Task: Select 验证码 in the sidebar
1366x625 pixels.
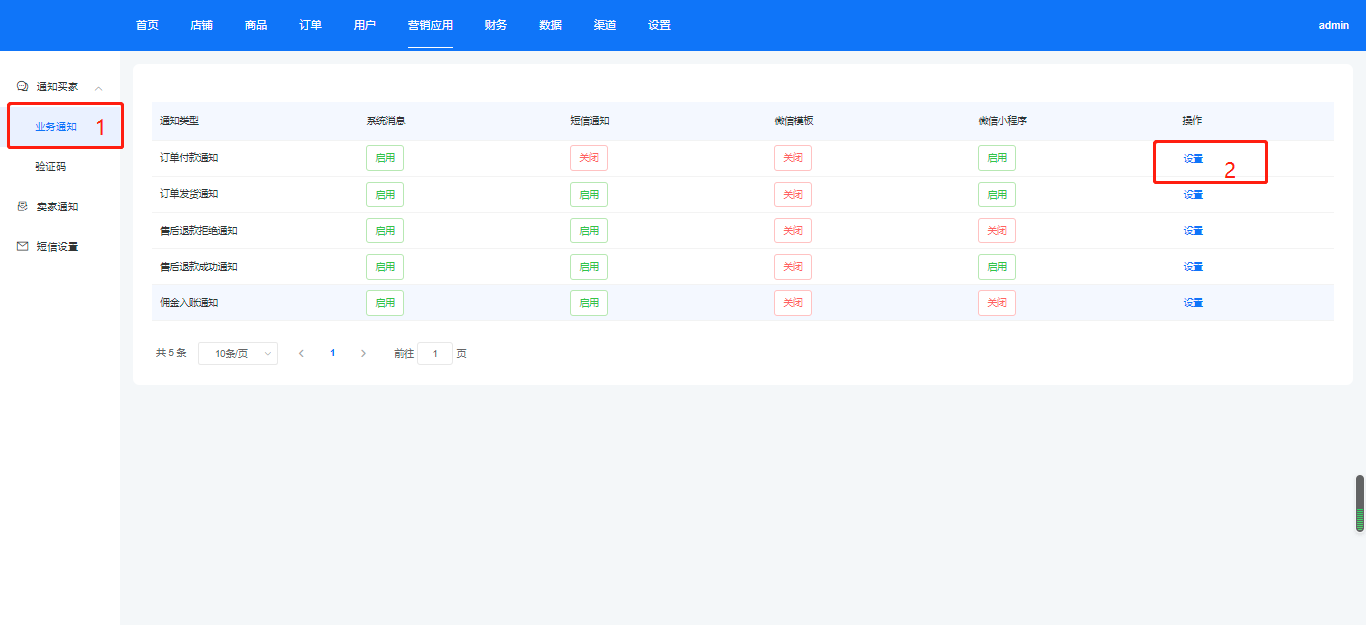Action: (x=50, y=167)
